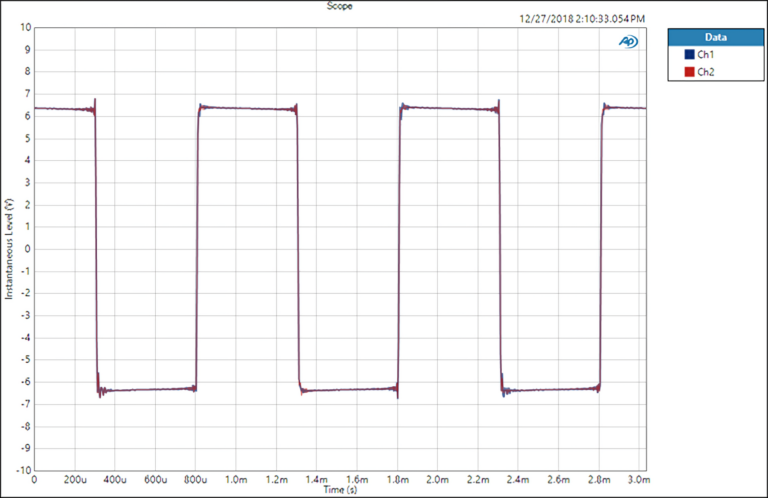Click the AP logo icon
This screenshot has height=498, width=768.
click(628, 42)
